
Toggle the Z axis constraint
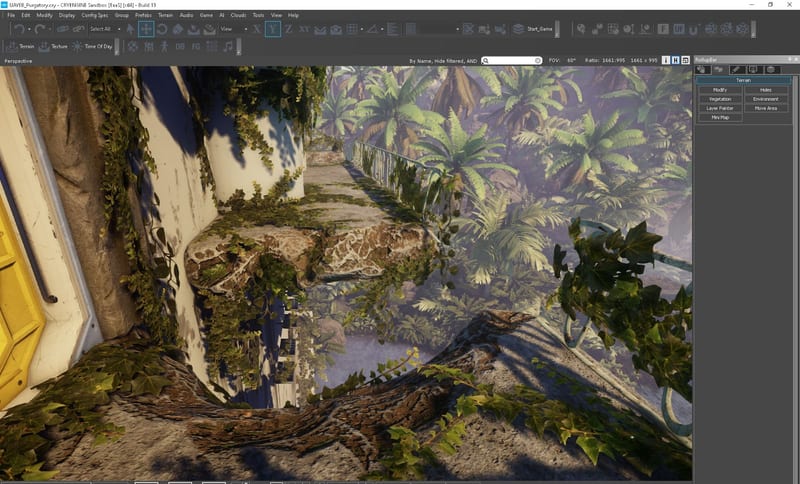(x=288, y=29)
